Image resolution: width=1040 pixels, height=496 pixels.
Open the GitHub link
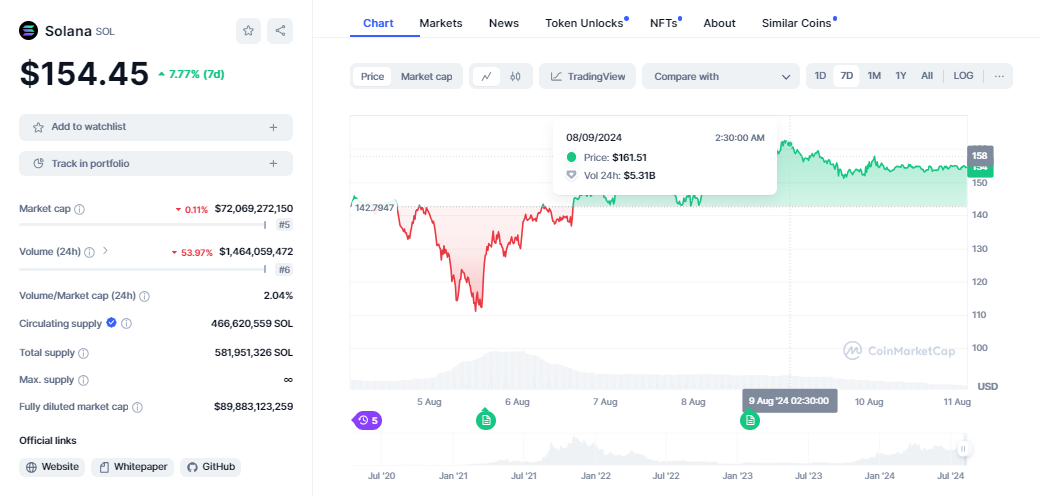(x=211, y=467)
